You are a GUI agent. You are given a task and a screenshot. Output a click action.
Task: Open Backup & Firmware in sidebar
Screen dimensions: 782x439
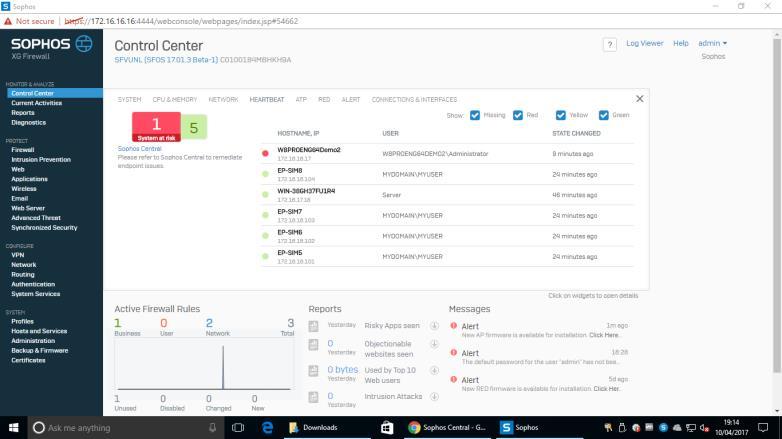(39, 350)
